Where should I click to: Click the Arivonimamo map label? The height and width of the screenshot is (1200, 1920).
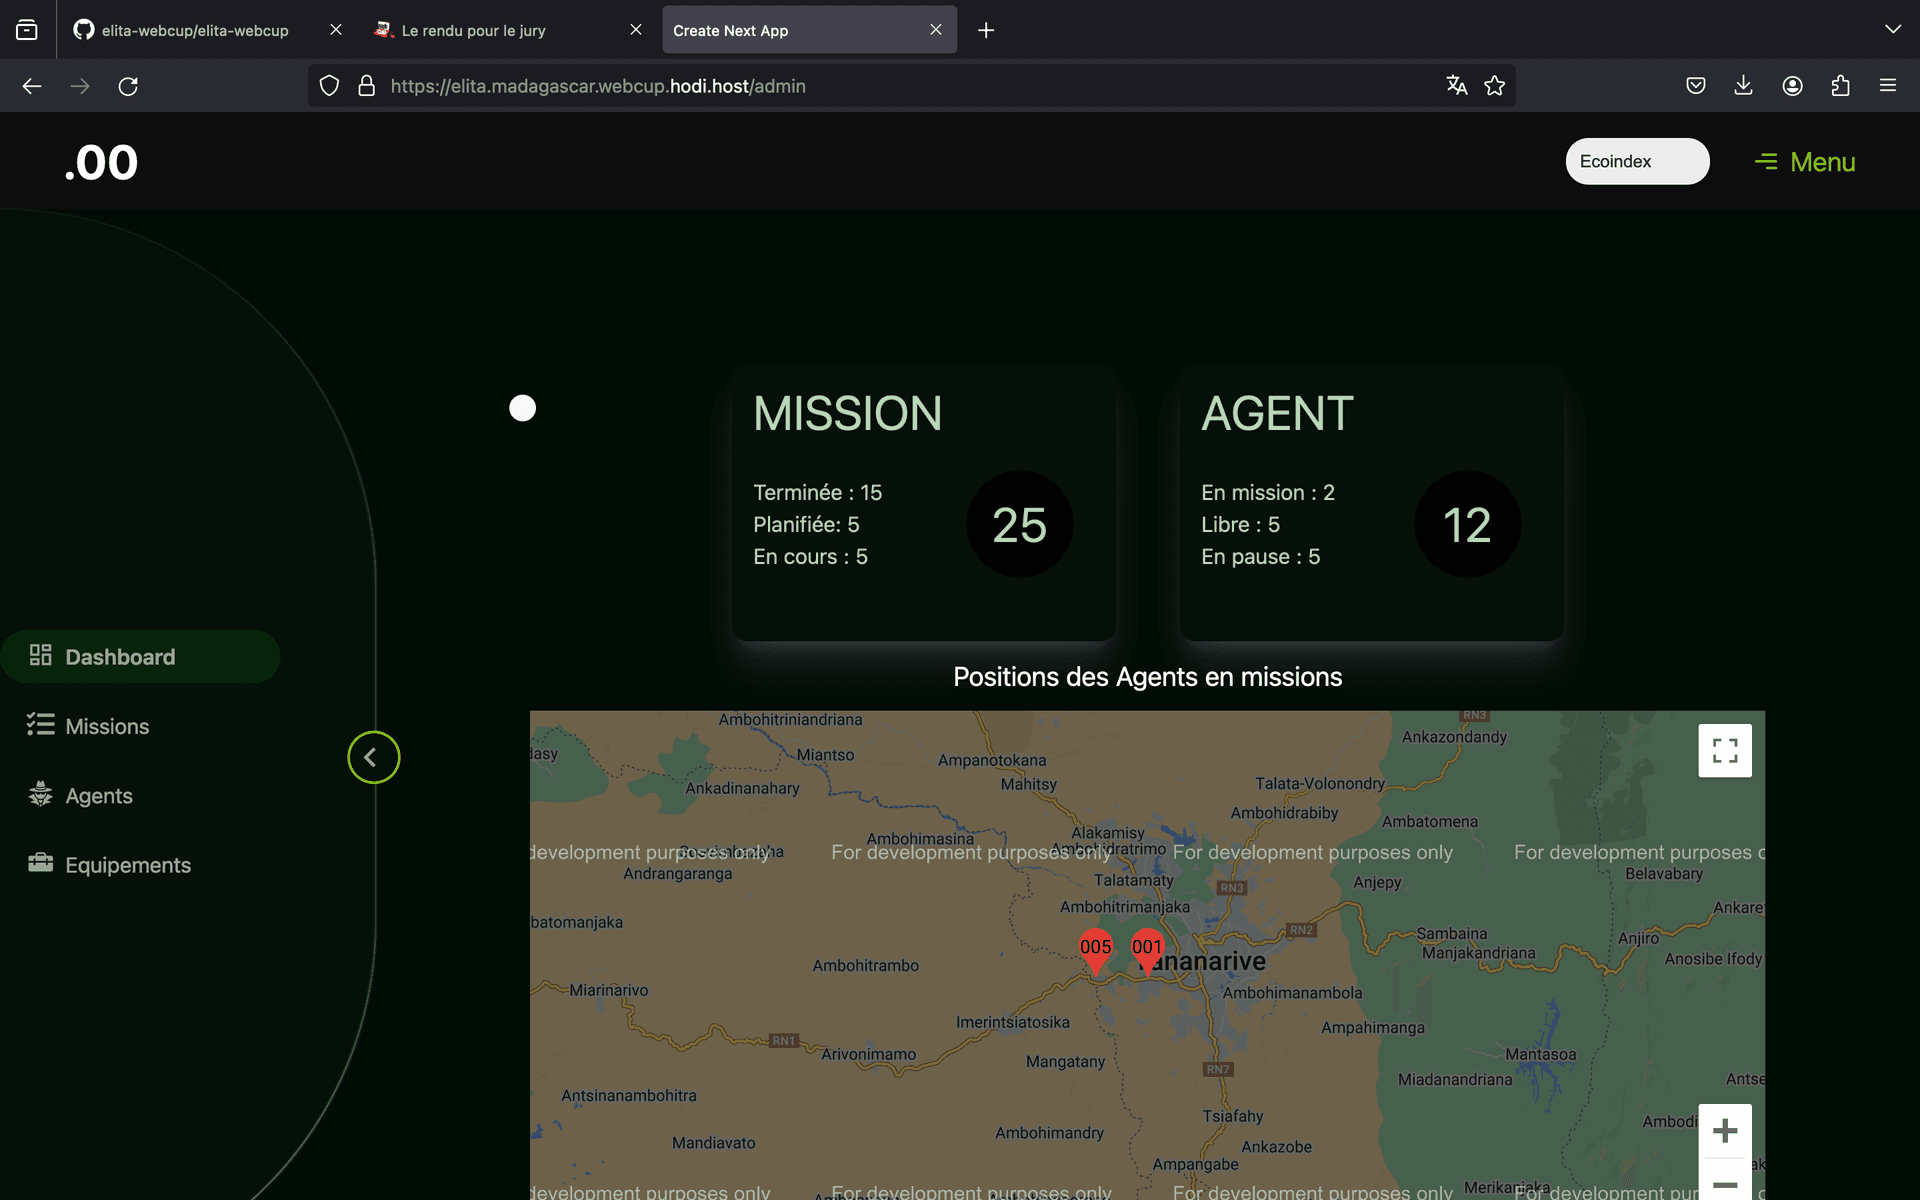(868, 1055)
